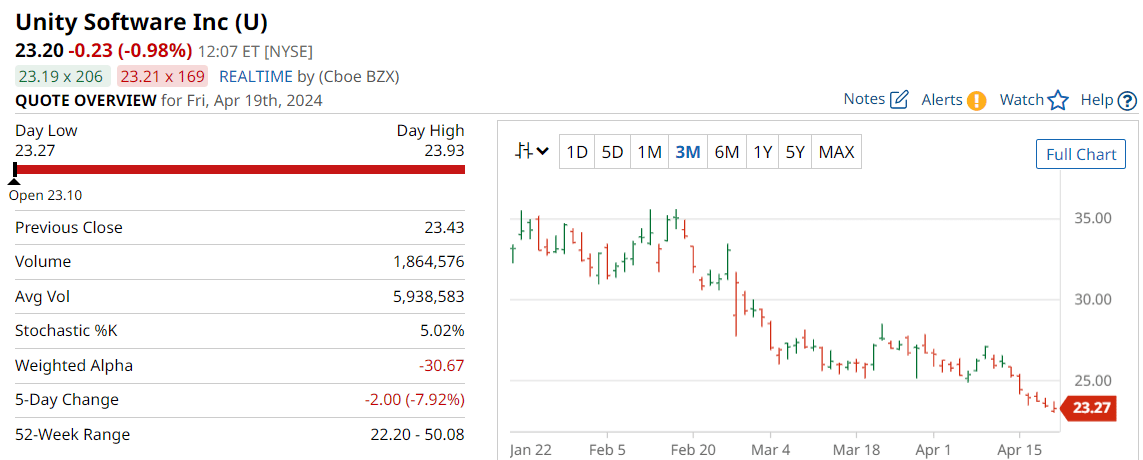Click the Notes pencil edit icon
This screenshot has width=1143, height=460.
[900, 100]
